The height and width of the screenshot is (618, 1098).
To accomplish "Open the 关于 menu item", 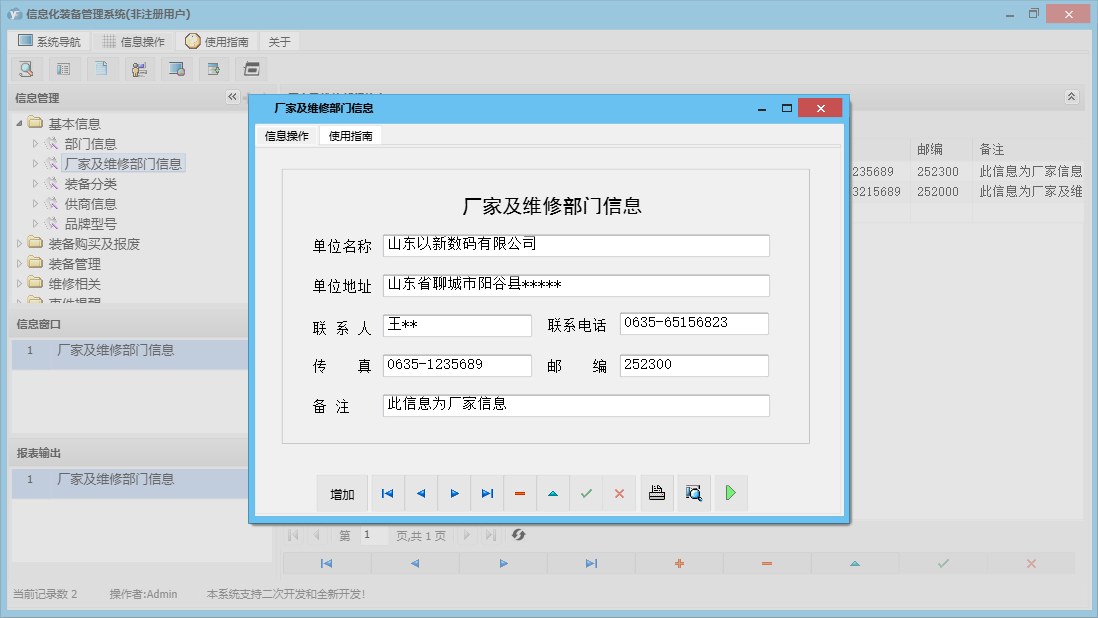I will pyautogui.click(x=278, y=41).
